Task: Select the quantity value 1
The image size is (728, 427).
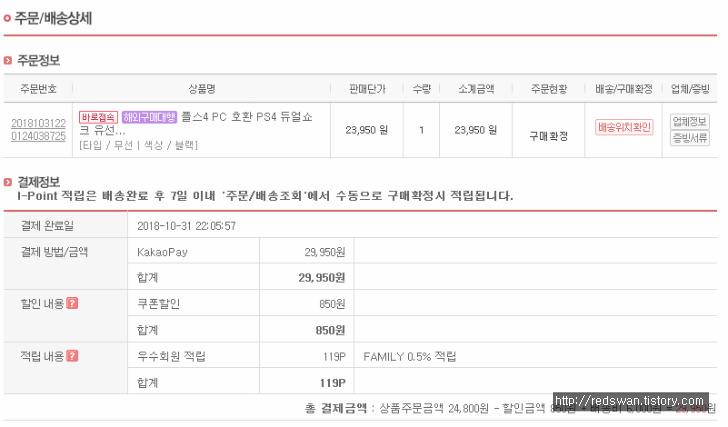Action: pyautogui.click(x=422, y=130)
